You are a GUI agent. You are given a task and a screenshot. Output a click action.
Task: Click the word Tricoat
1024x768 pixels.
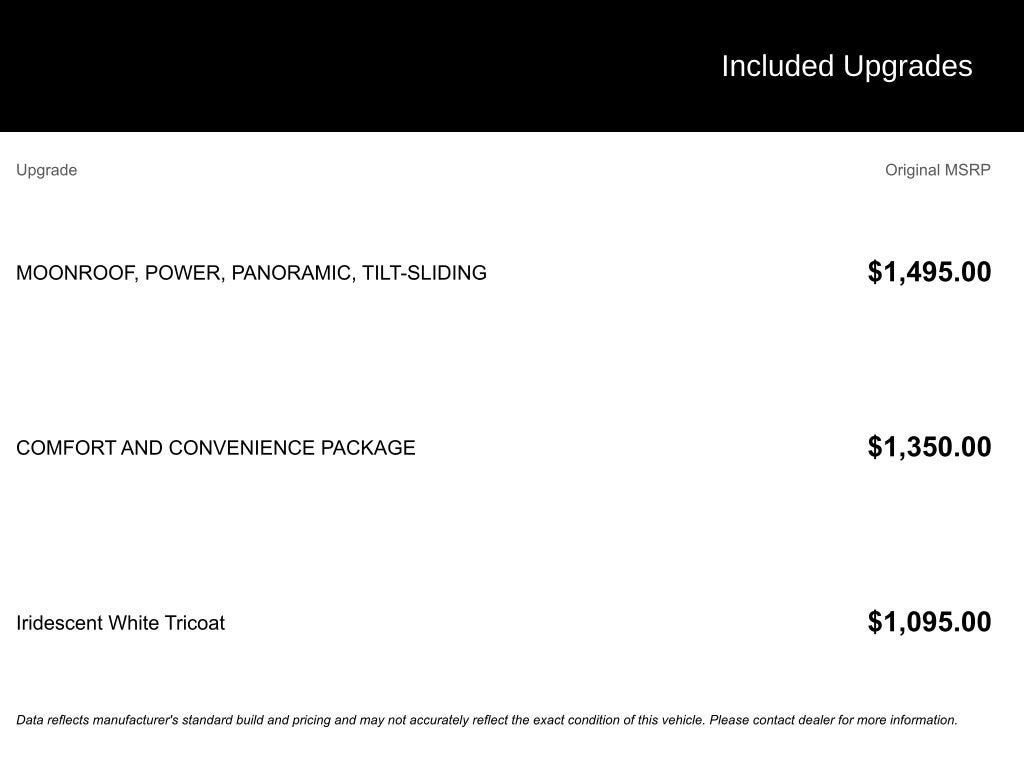[195, 623]
